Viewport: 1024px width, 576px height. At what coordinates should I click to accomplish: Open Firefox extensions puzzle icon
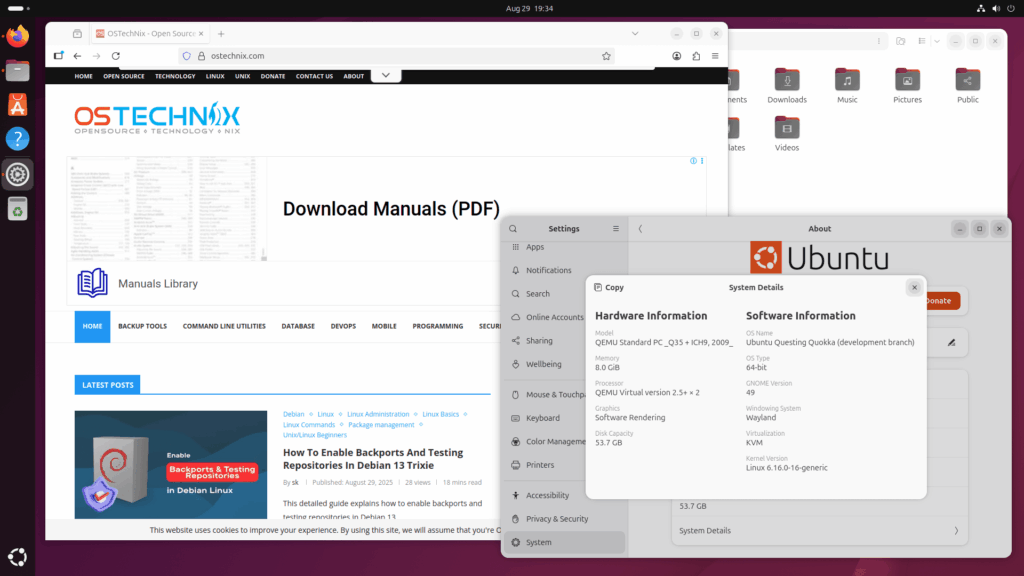click(696, 56)
